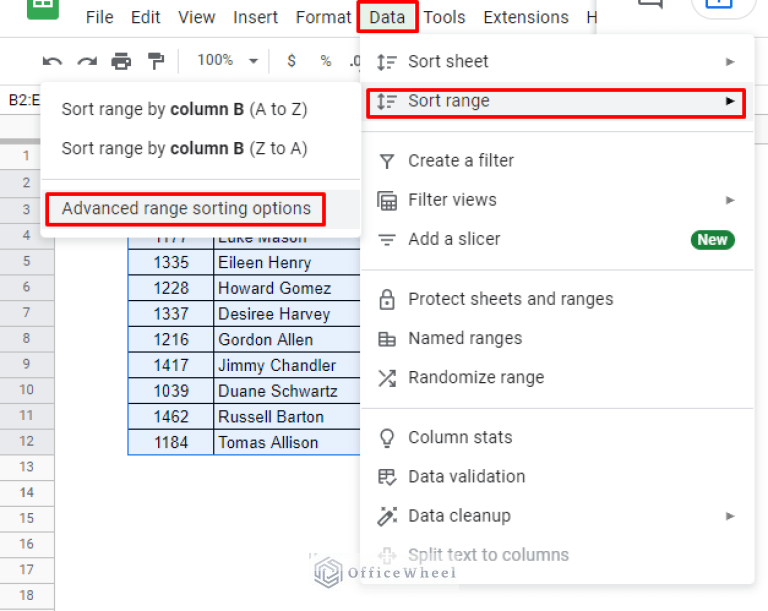Apply percent format icon
Image resolution: width=768 pixels, height=611 pixels.
[x=325, y=61]
